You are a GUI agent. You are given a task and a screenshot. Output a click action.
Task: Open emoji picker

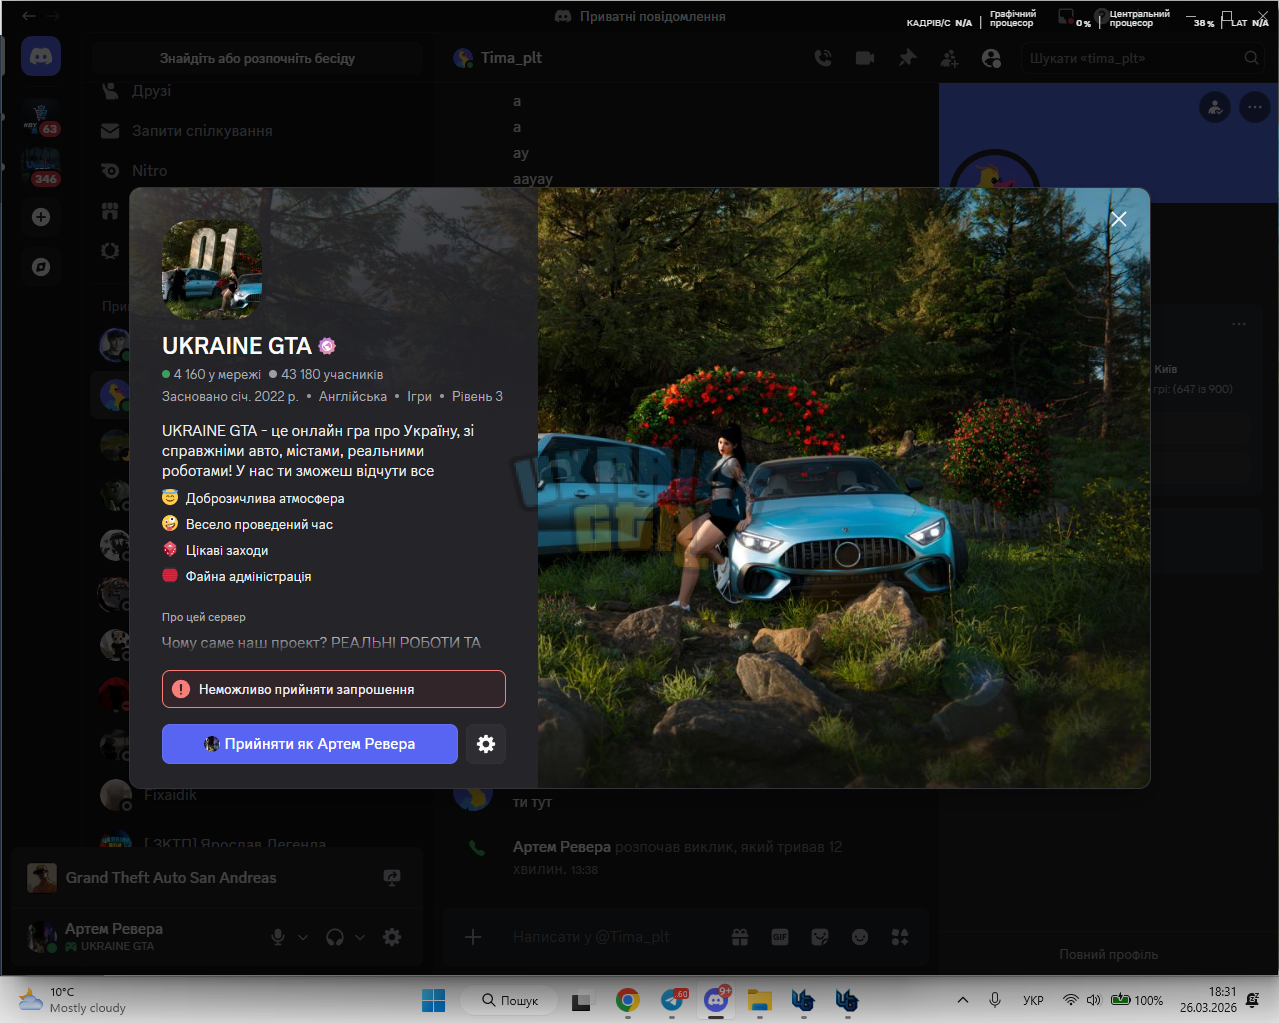click(x=860, y=937)
